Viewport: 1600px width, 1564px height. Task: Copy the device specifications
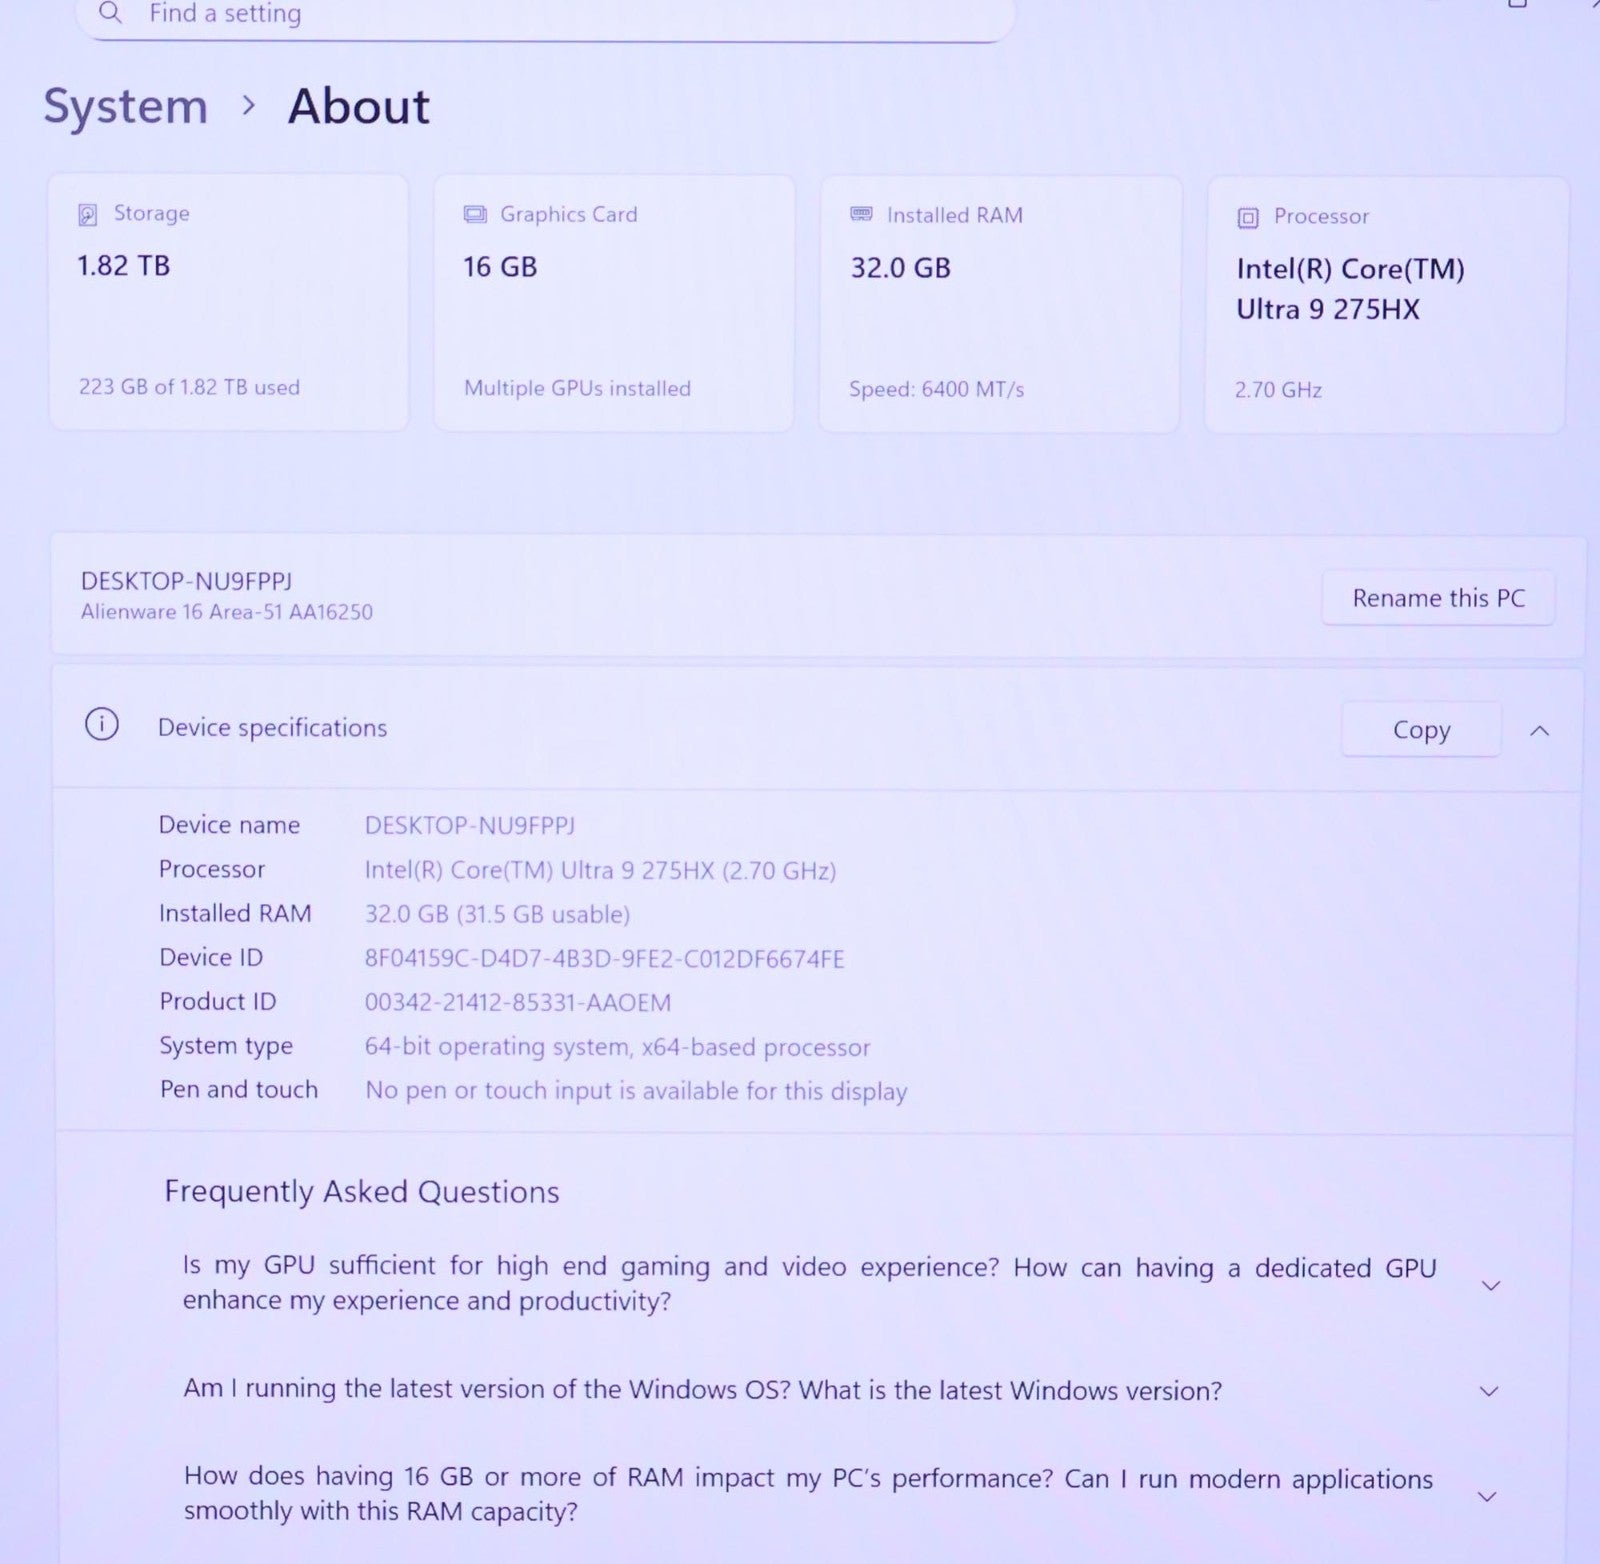(x=1420, y=730)
